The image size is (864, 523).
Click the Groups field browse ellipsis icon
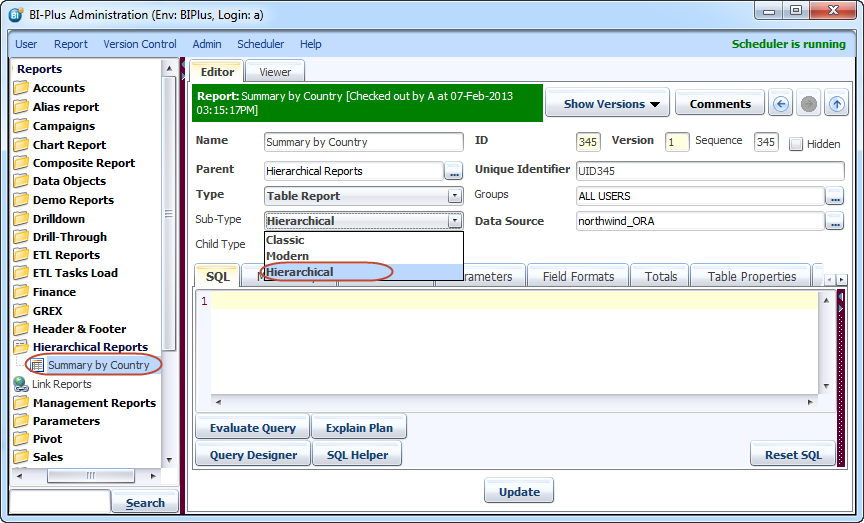tap(834, 196)
